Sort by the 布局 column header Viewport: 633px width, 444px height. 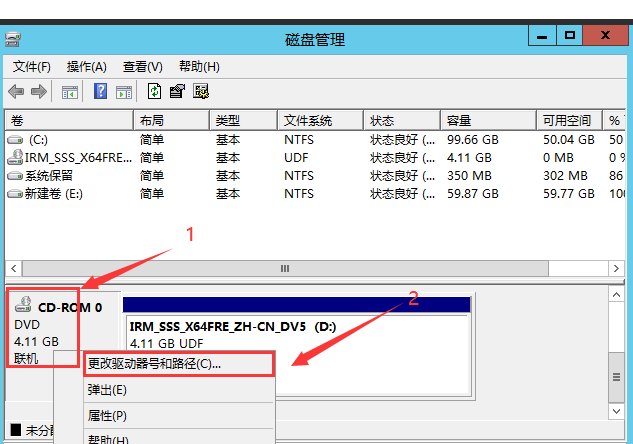click(172, 120)
